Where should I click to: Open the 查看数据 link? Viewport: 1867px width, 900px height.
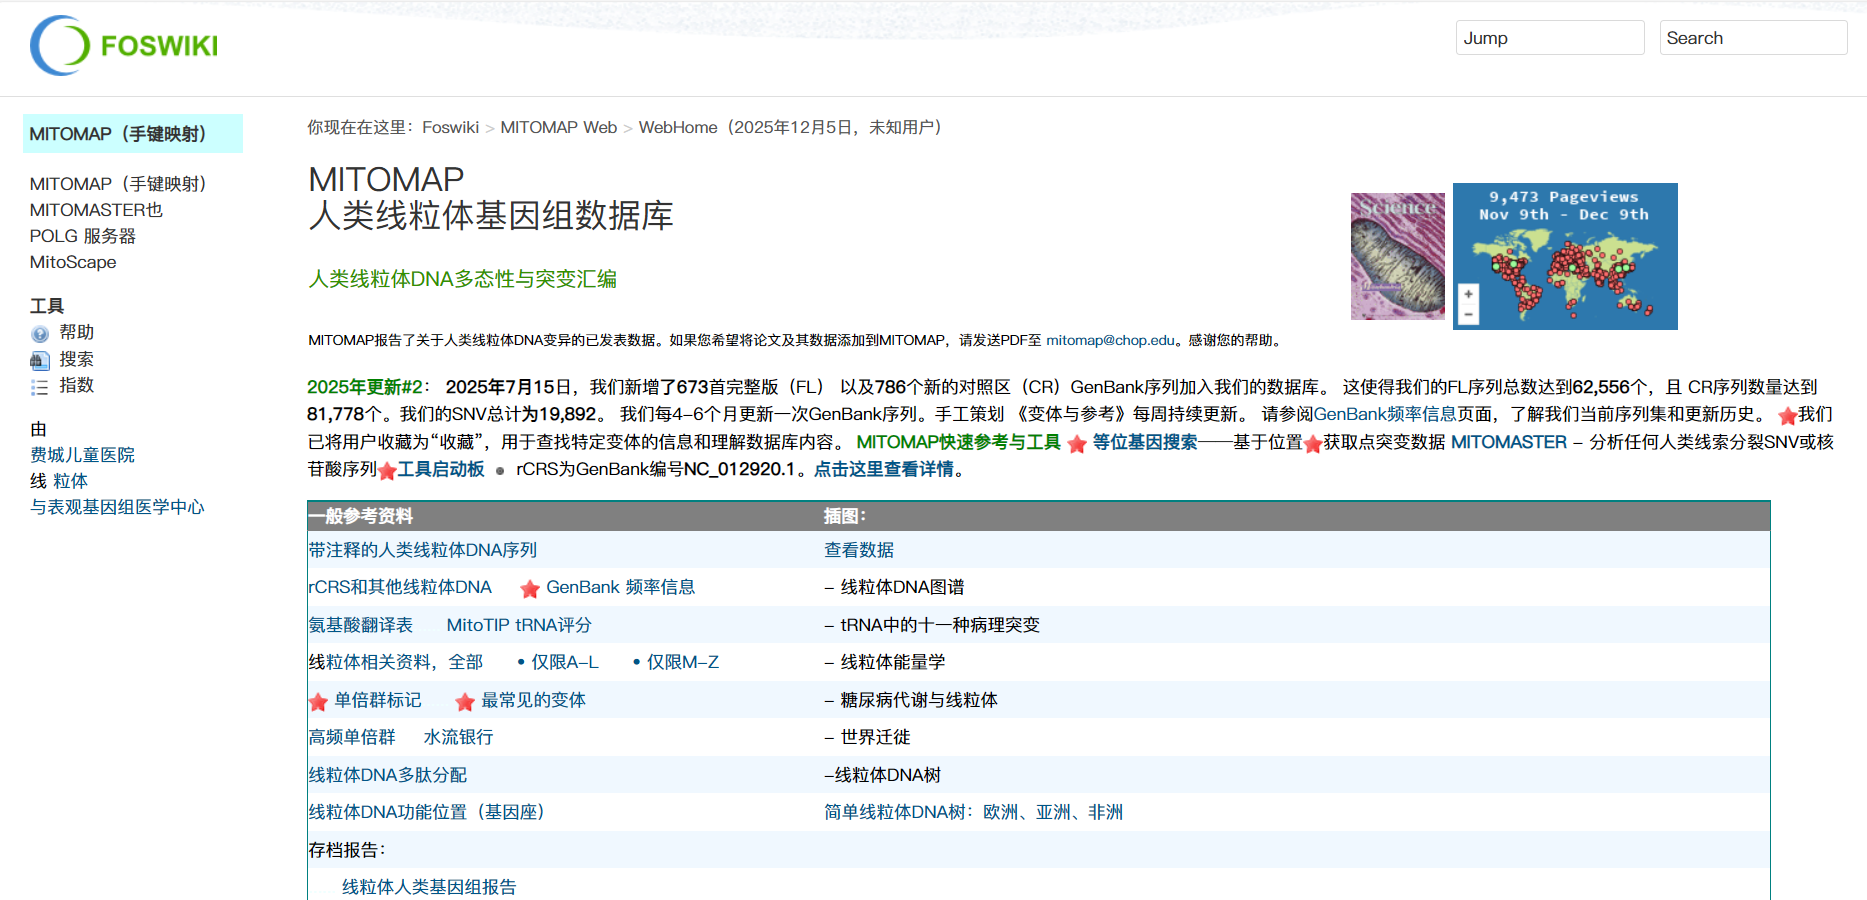(x=859, y=550)
